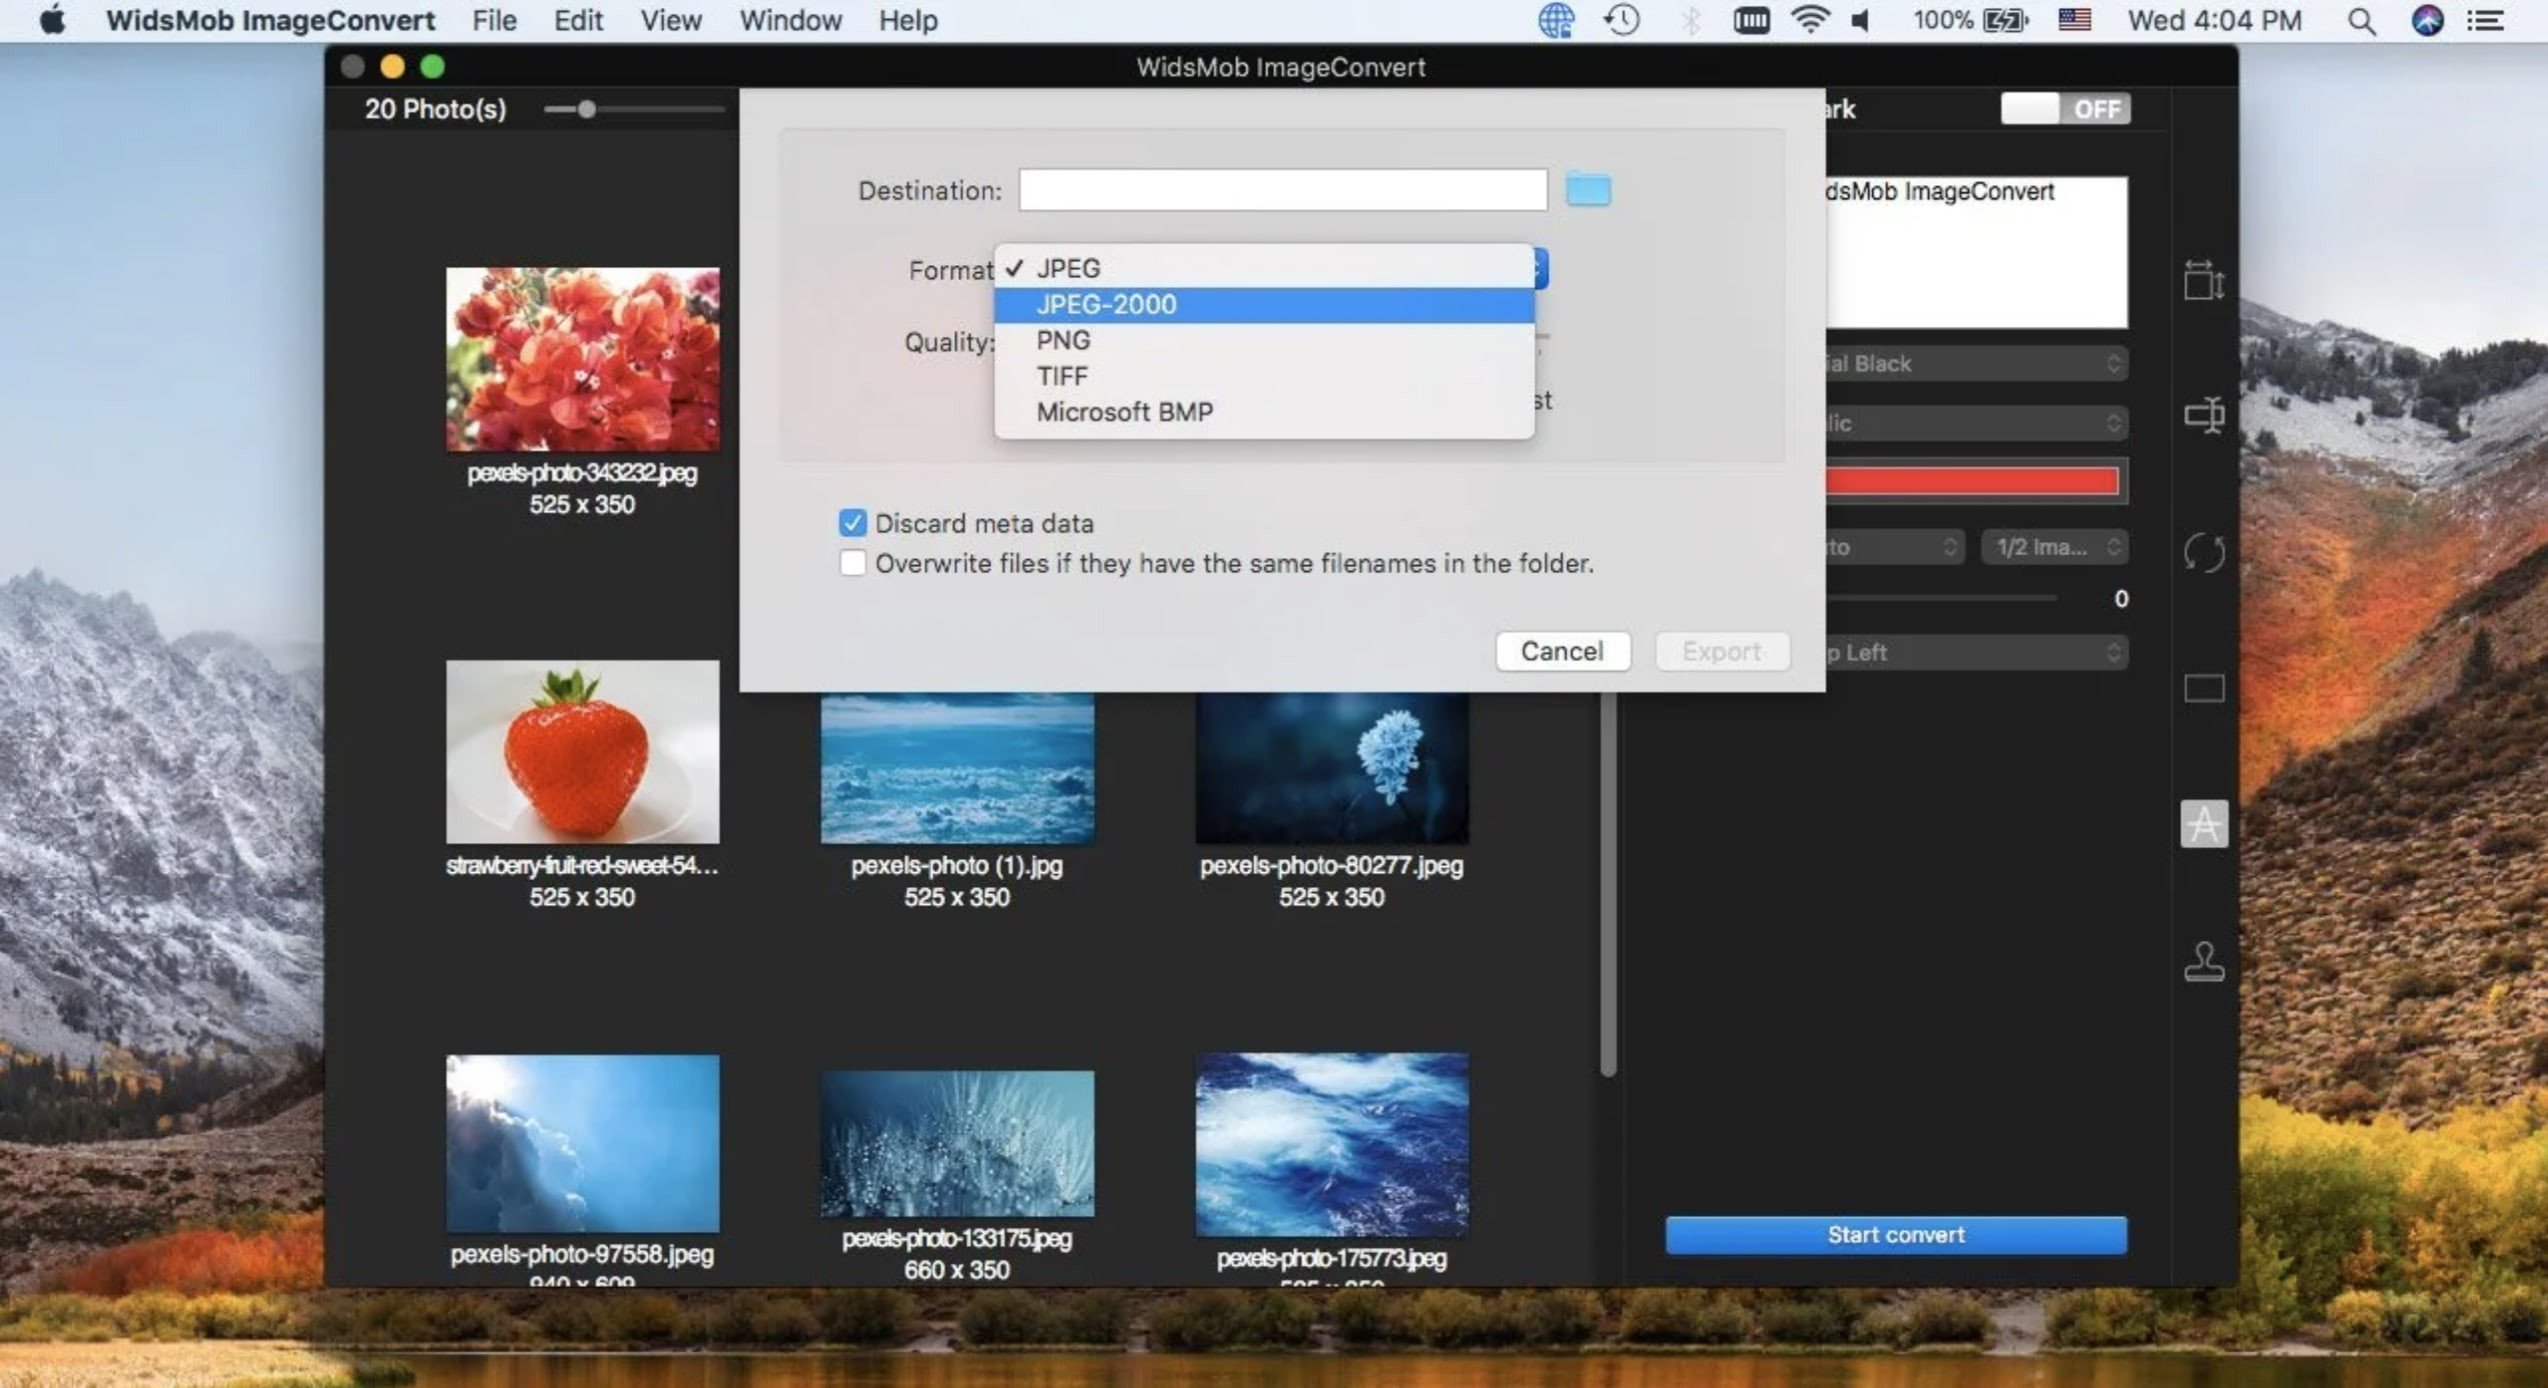The width and height of the screenshot is (2548, 1388).
Task: Click the rotate tool icon
Action: click(x=2203, y=552)
